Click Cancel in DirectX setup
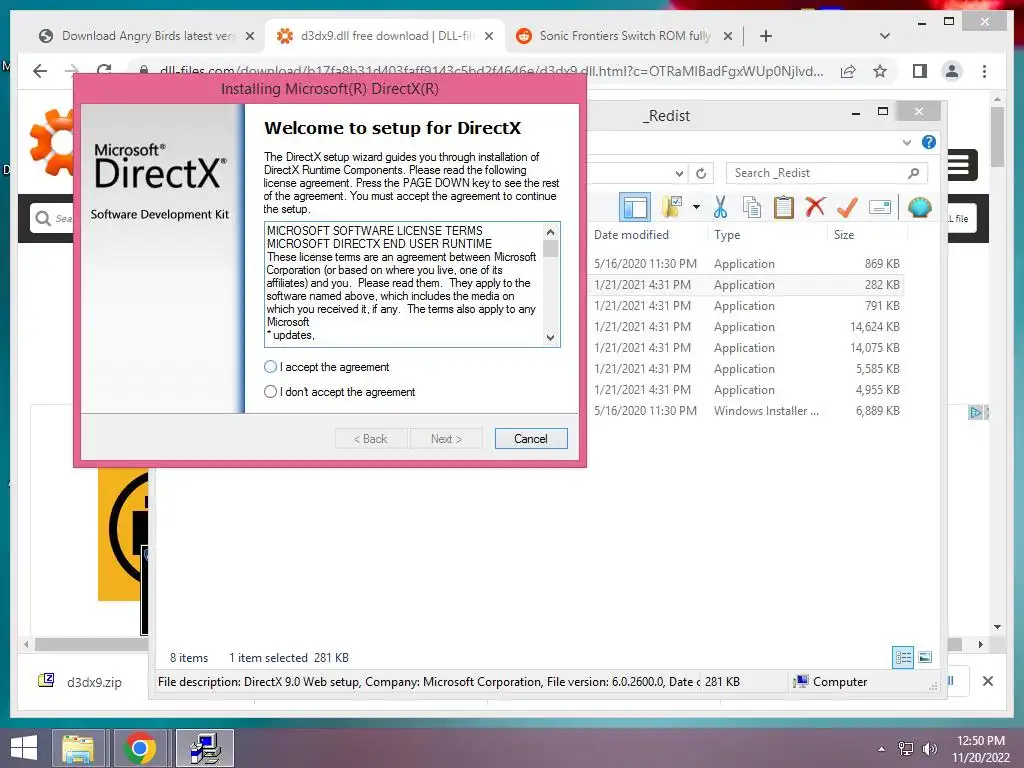1024x768 pixels. [531, 439]
